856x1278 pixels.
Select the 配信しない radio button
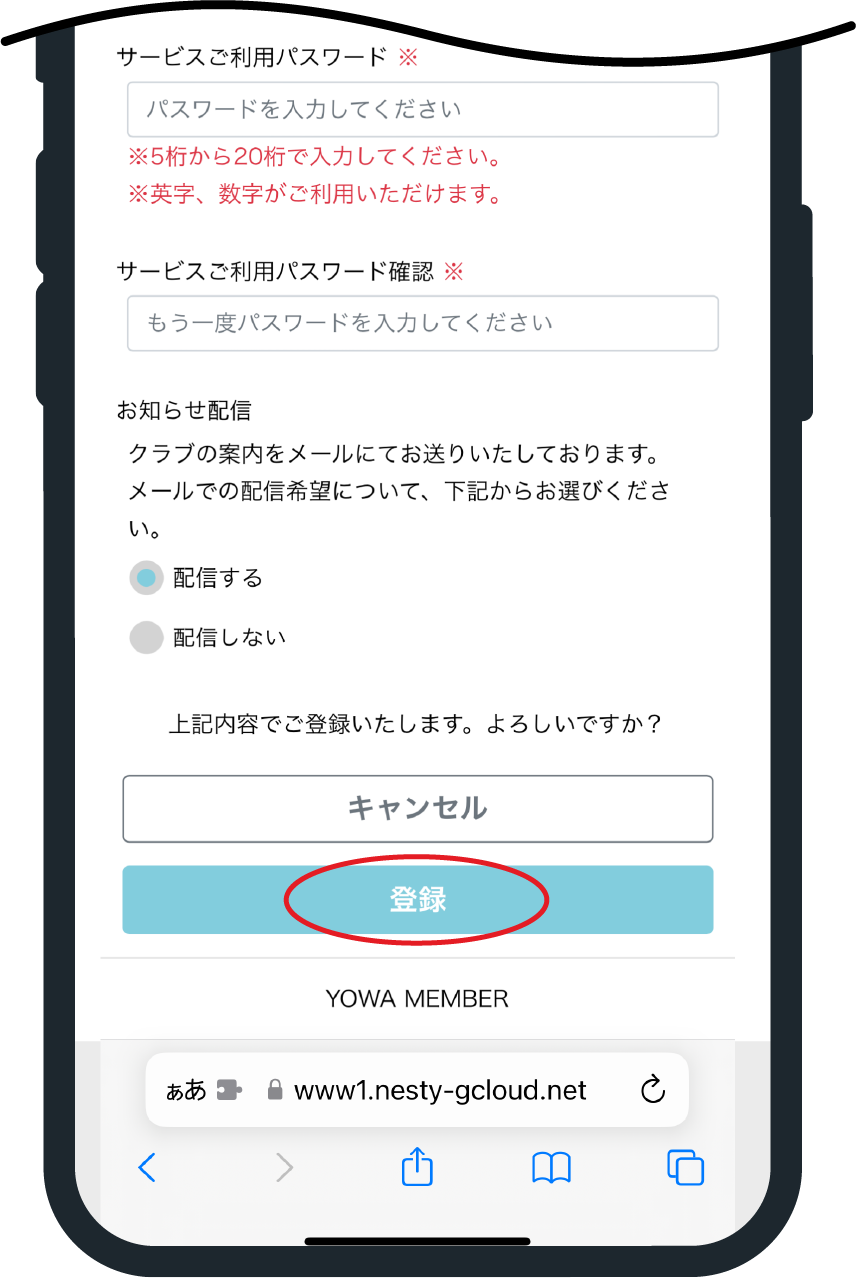(x=147, y=638)
